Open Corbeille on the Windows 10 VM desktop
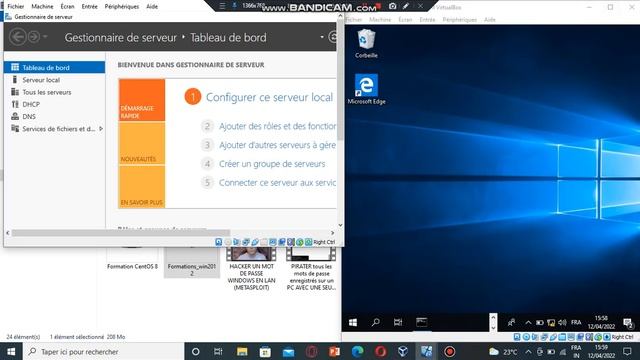This screenshot has width=640, height=360. (x=366, y=43)
